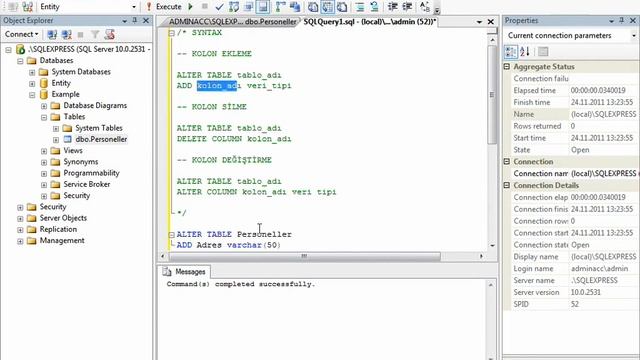Click Disconnect icon in Object Explorer
Viewport: 640px width, 360px height.
tap(67, 34)
